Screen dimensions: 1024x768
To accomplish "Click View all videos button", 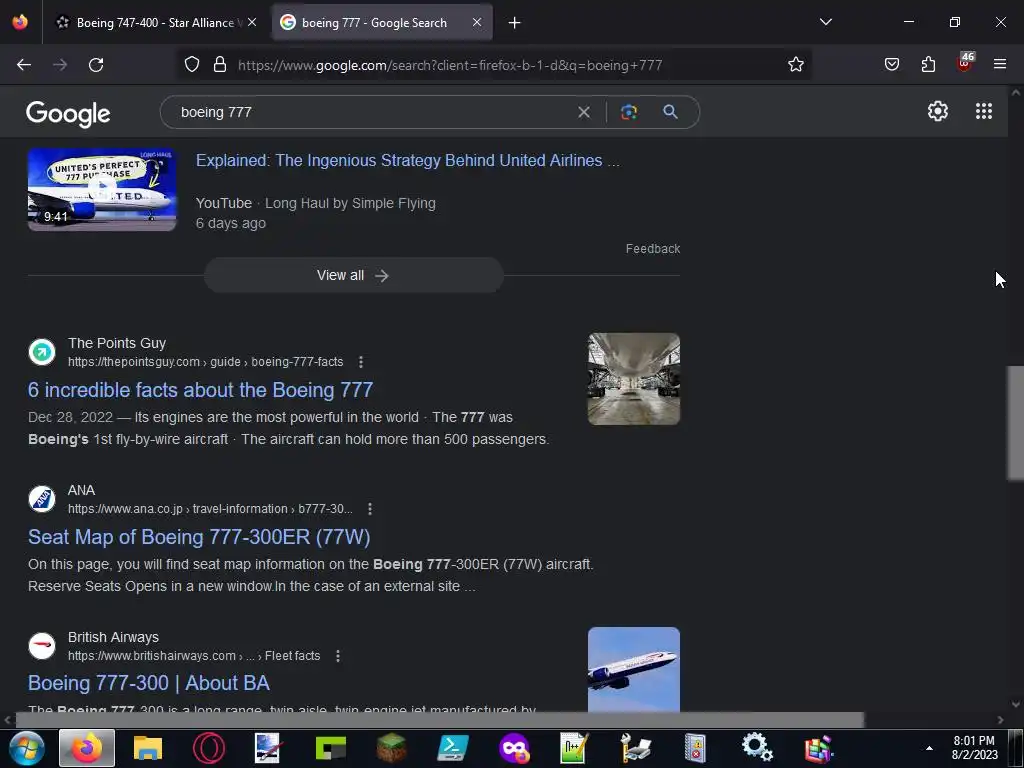I will click(x=353, y=276).
